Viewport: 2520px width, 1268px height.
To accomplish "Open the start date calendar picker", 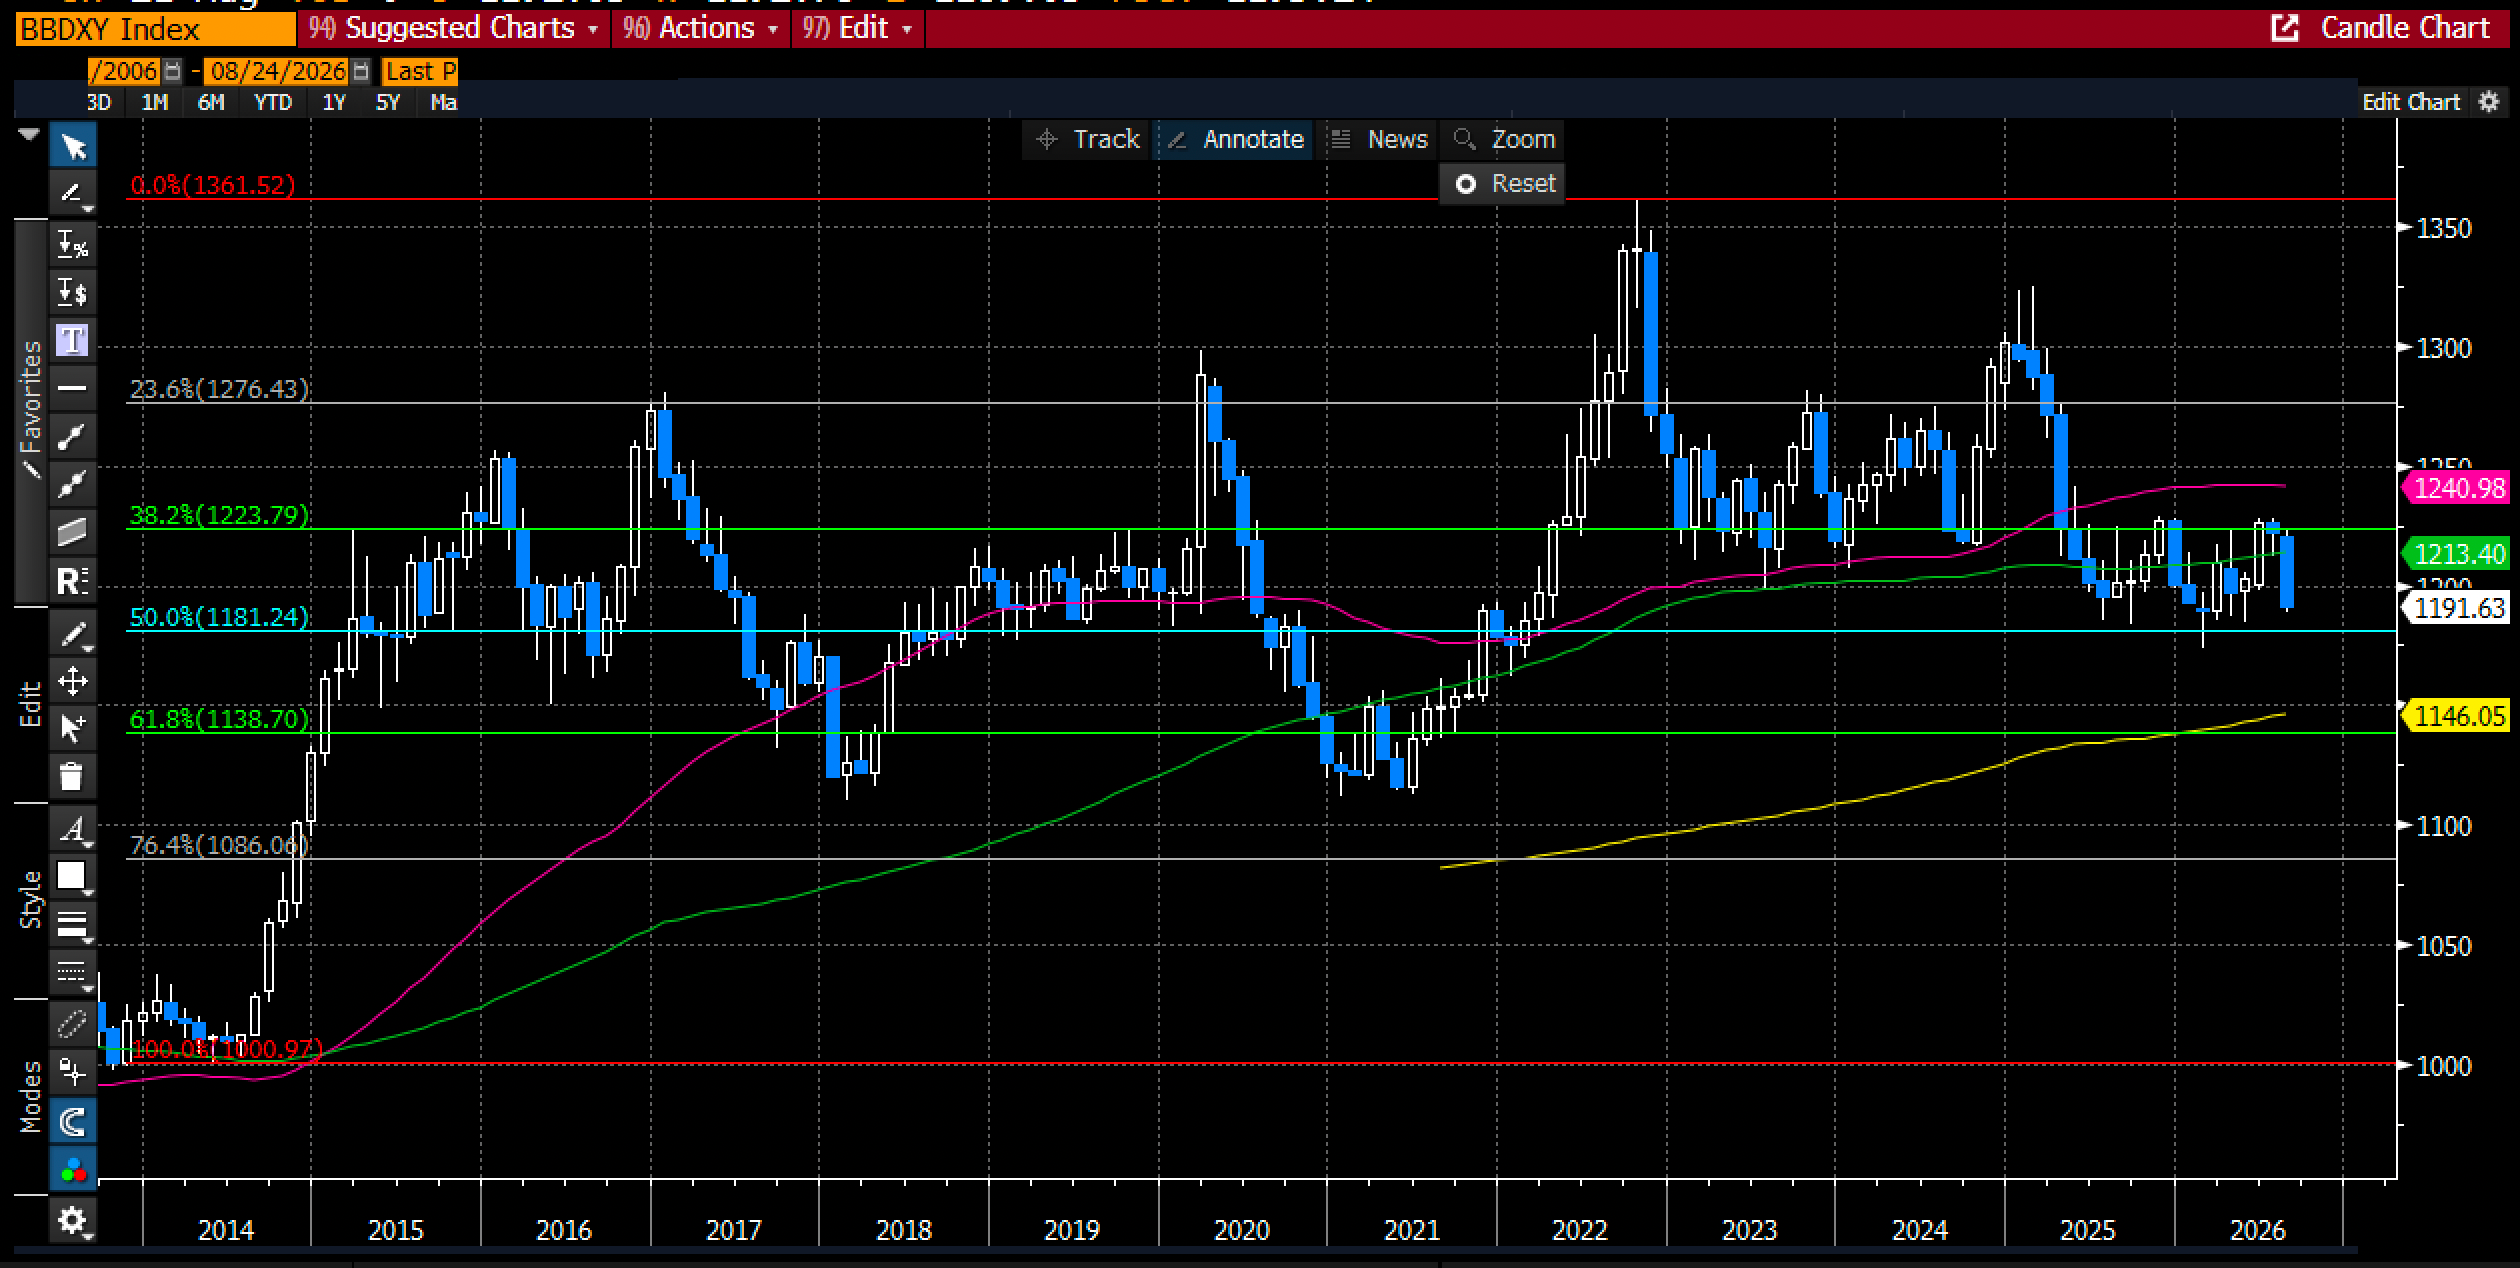I will pos(173,71).
